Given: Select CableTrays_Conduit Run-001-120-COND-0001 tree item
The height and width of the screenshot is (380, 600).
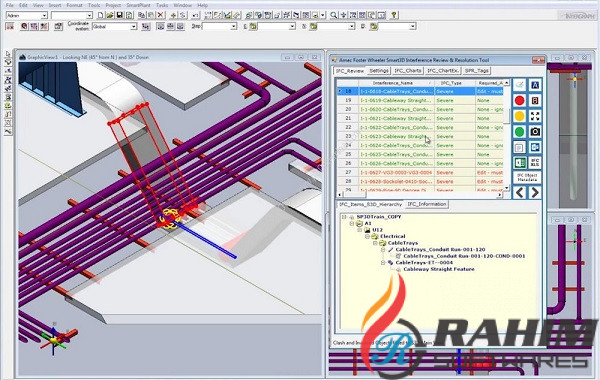Looking at the screenshot, I should 464,256.
